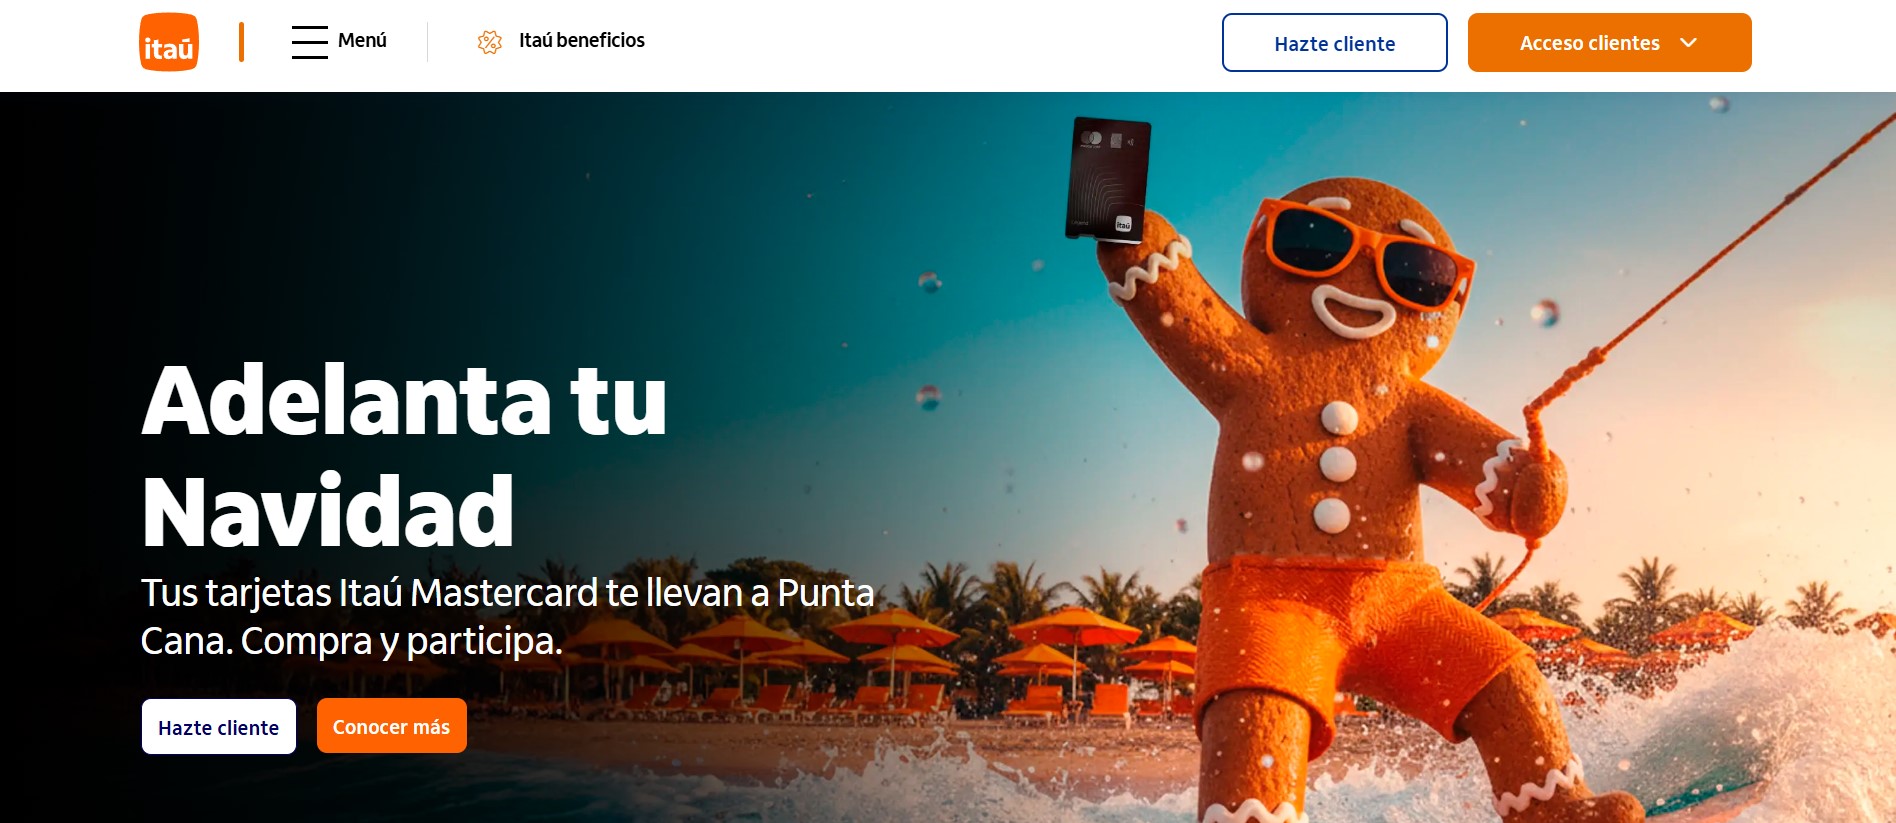1896x823 pixels.
Task: Click Hazte cliente in the header
Action: tap(1334, 42)
